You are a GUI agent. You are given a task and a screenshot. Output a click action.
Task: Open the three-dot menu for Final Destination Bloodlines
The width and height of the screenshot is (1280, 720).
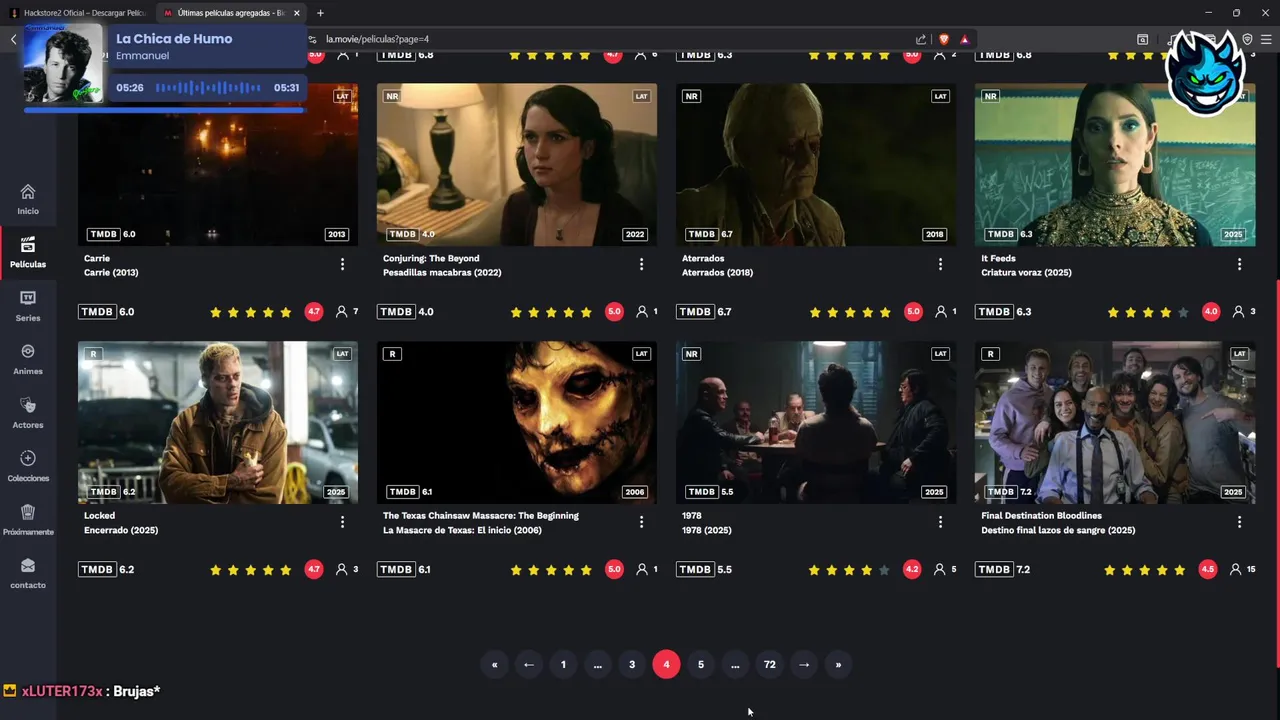(x=1239, y=522)
